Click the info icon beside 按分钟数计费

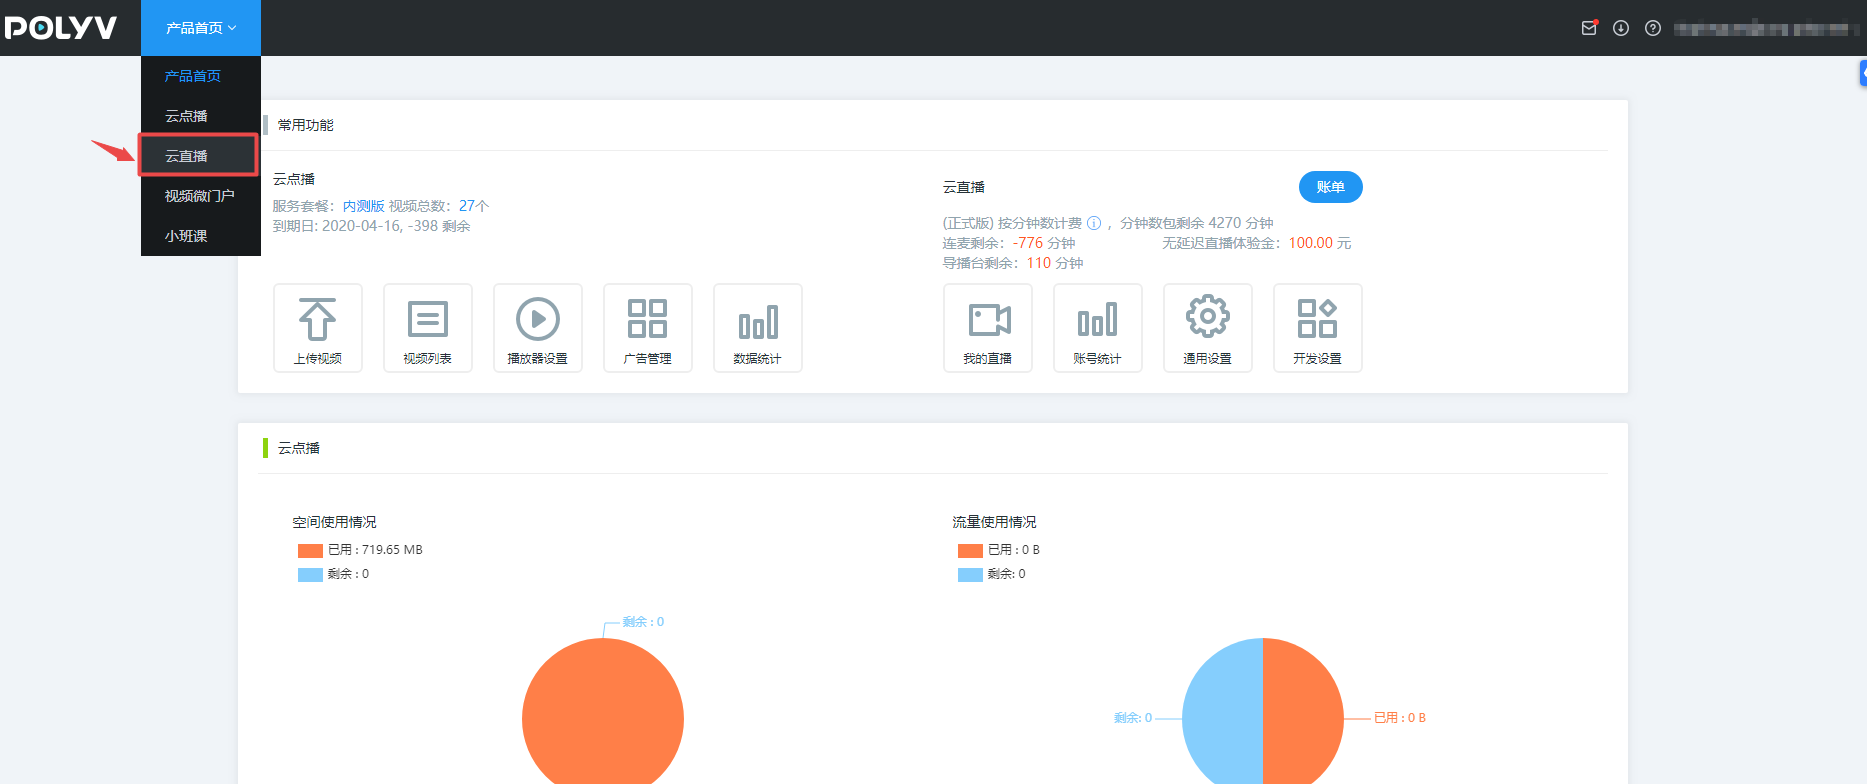tap(1094, 223)
